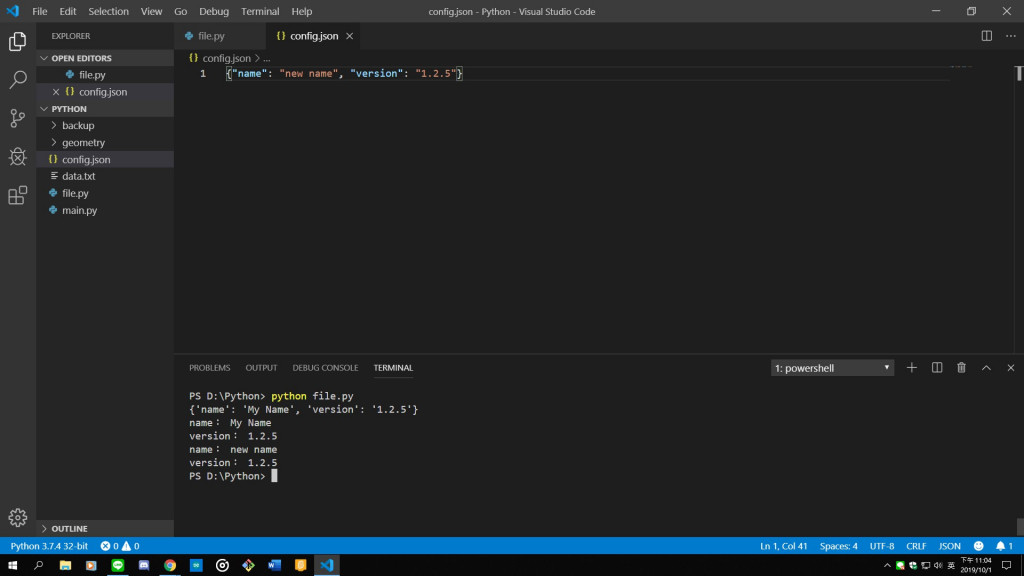Switch to the Debug Console tab
Image resolution: width=1024 pixels, height=576 pixels.
[x=325, y=368]
